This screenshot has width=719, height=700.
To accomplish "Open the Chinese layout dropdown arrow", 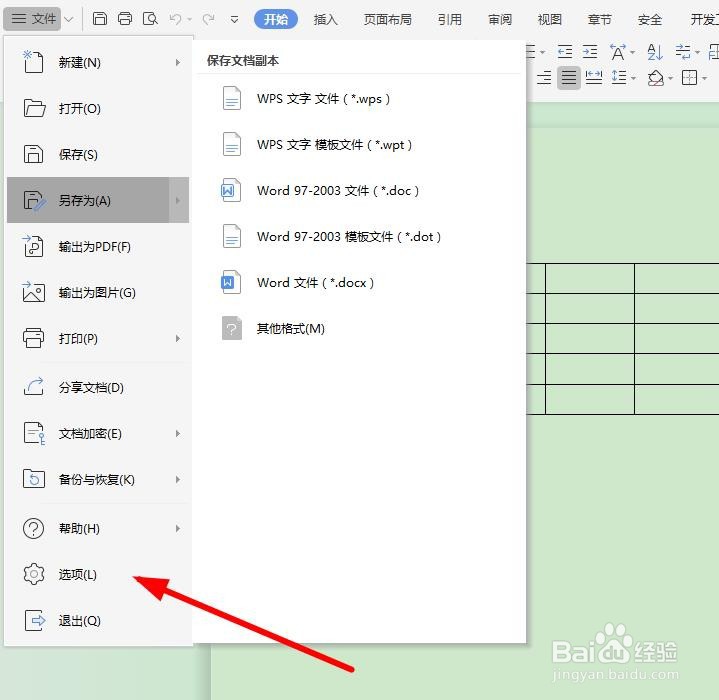I will point(633,52).
